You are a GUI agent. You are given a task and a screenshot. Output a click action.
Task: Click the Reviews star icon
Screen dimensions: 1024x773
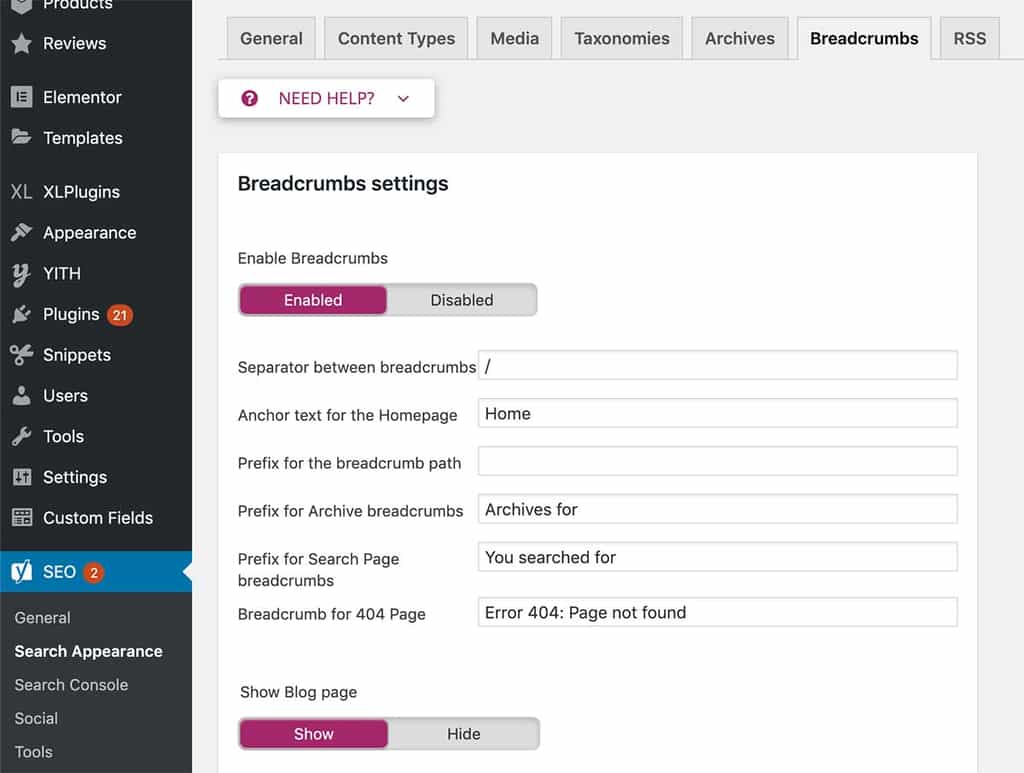[x=22, y=44]
